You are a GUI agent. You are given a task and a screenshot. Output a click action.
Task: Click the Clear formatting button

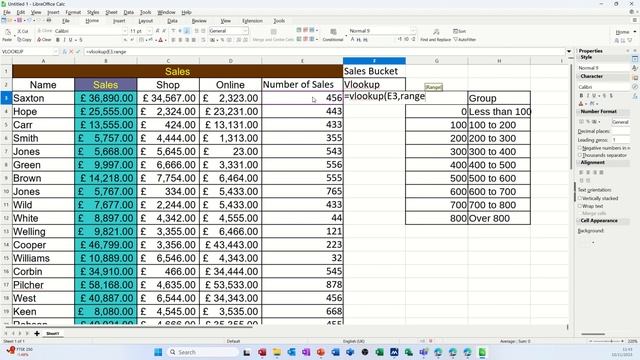coord(44,40)
